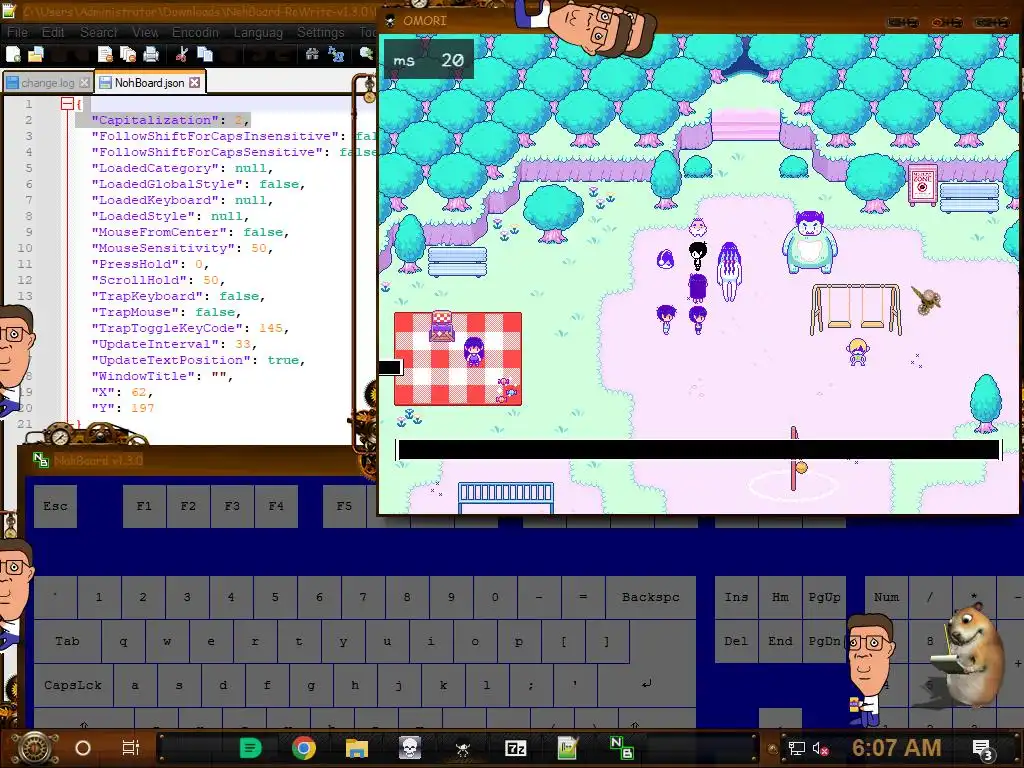Click the Backspc key in NohBoard

[650, 597]
